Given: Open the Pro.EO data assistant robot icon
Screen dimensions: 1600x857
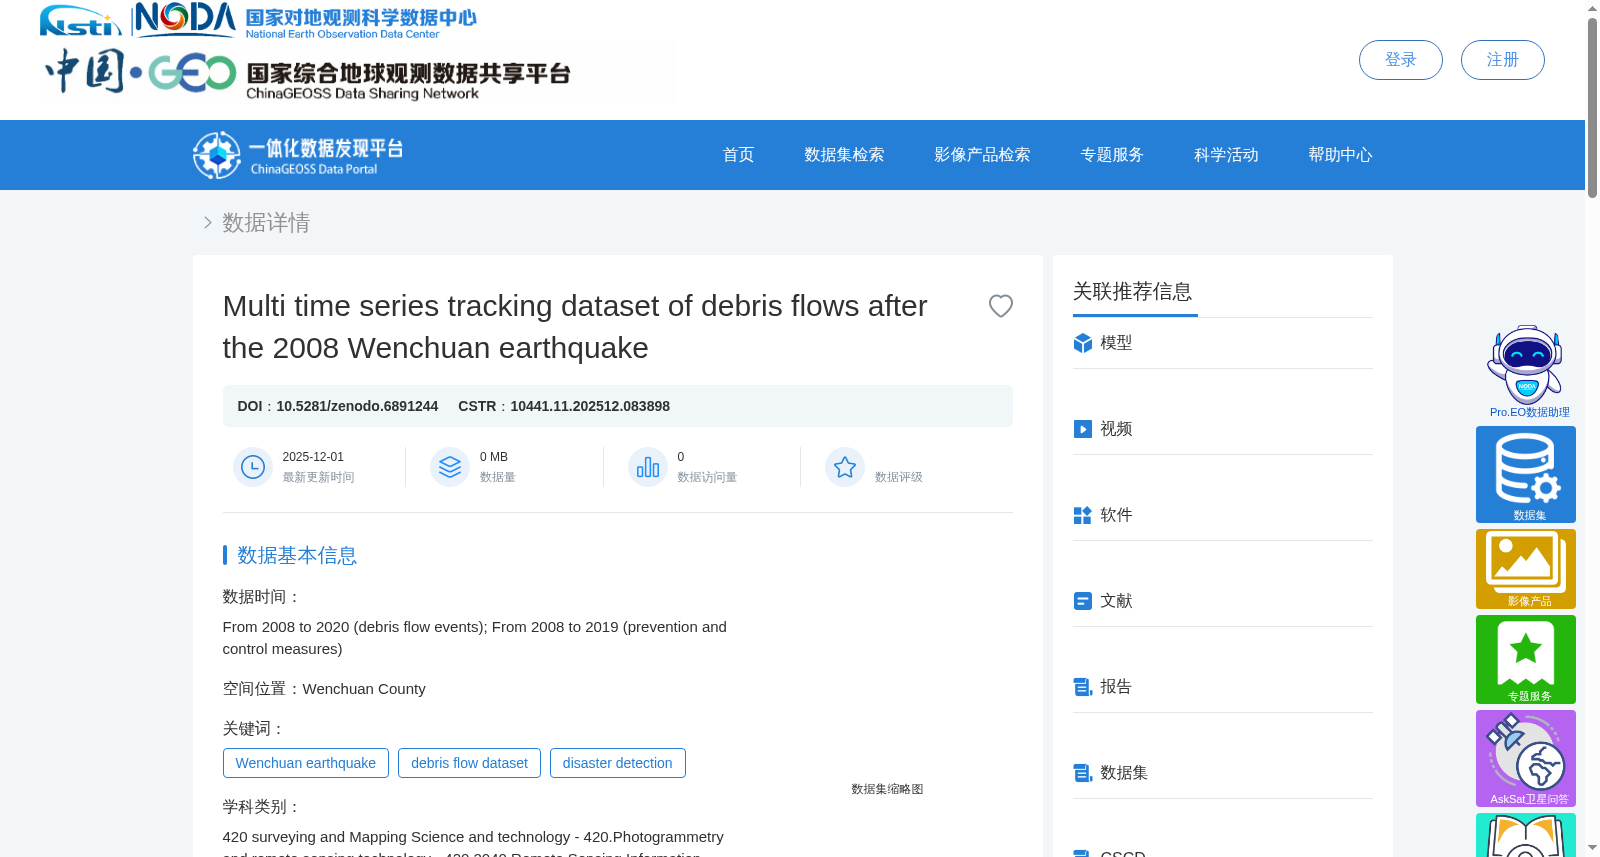Looking at the screenshot, I should (1525, 366).
